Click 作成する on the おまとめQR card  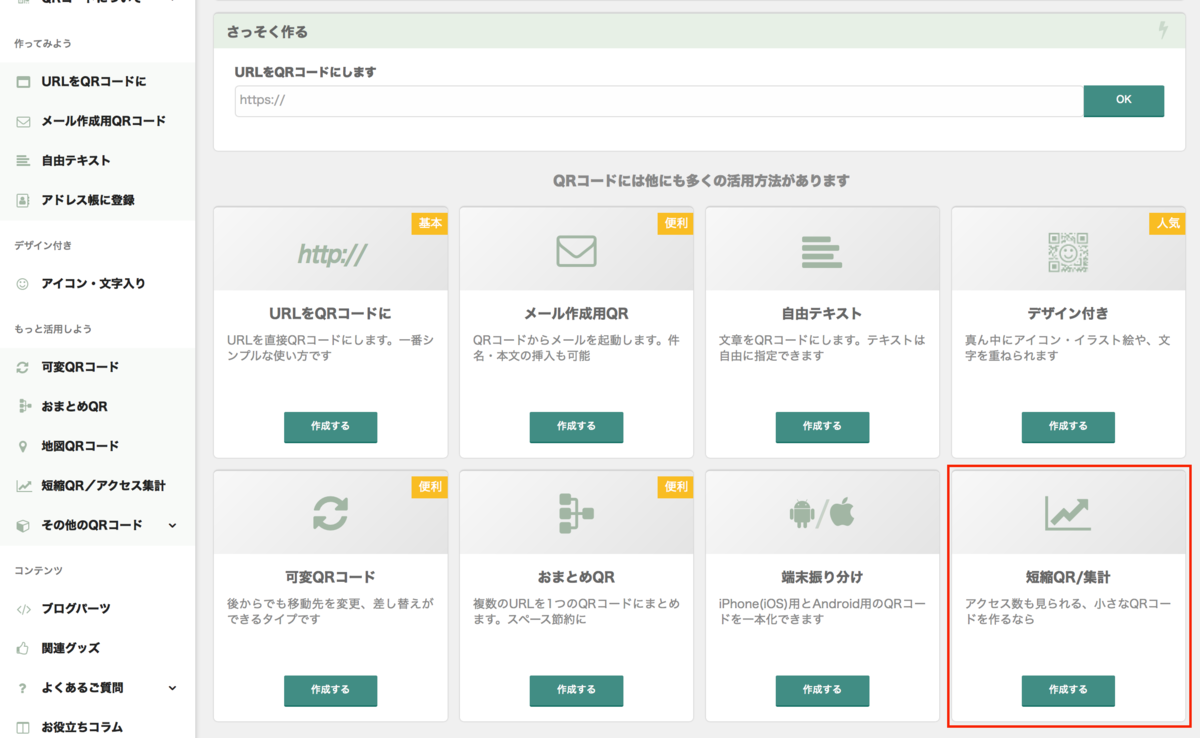click(576, 690)
